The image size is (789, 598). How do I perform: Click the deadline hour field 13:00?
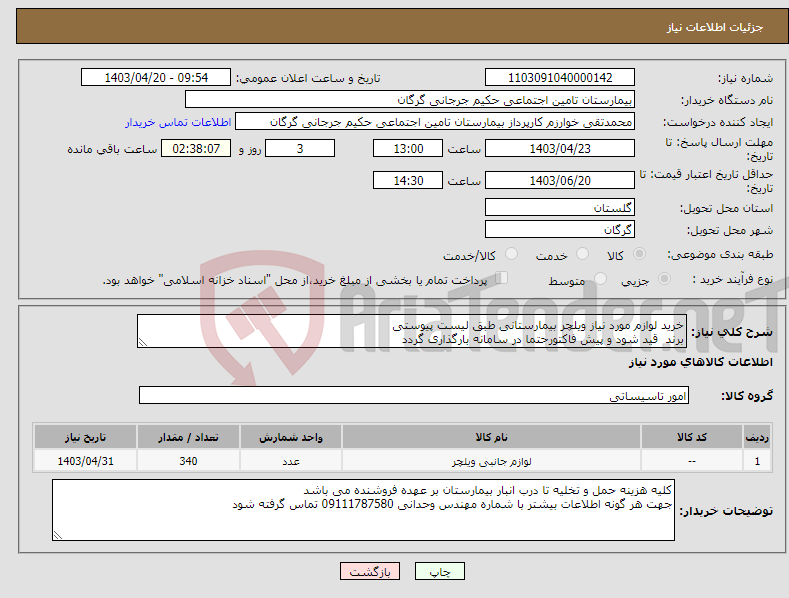point(408,148)
